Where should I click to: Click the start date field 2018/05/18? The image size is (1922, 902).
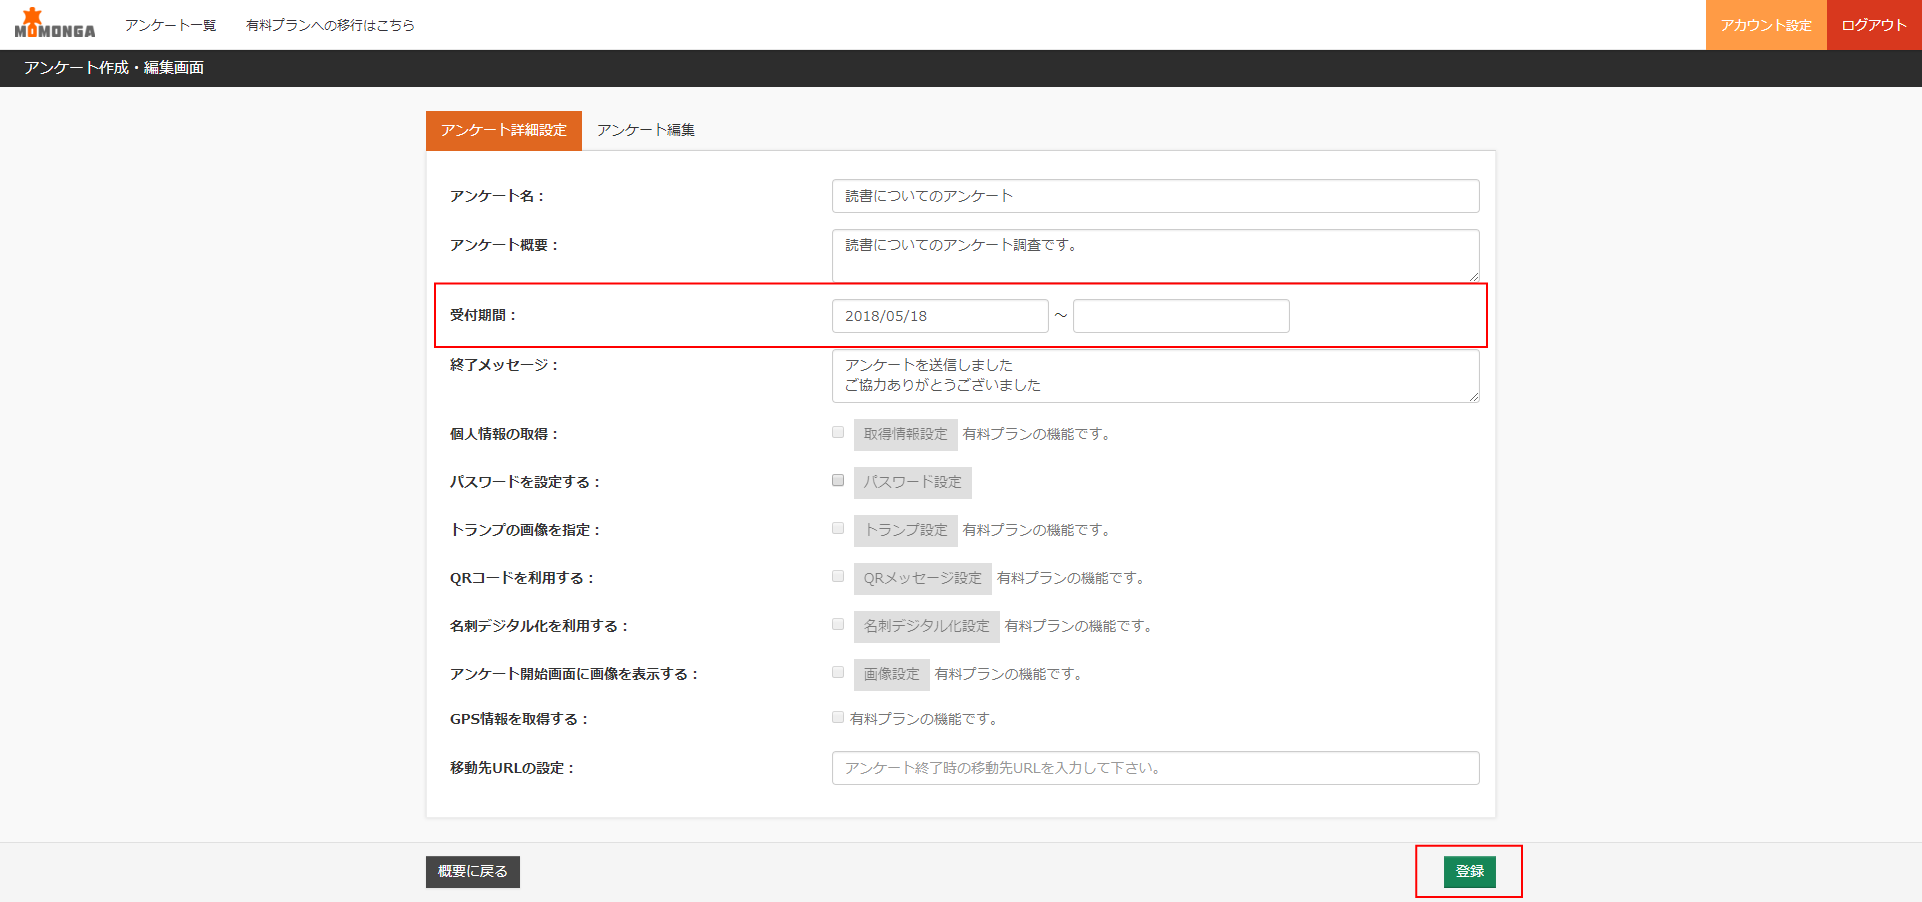pyautogui.click(x=940, y=316)
